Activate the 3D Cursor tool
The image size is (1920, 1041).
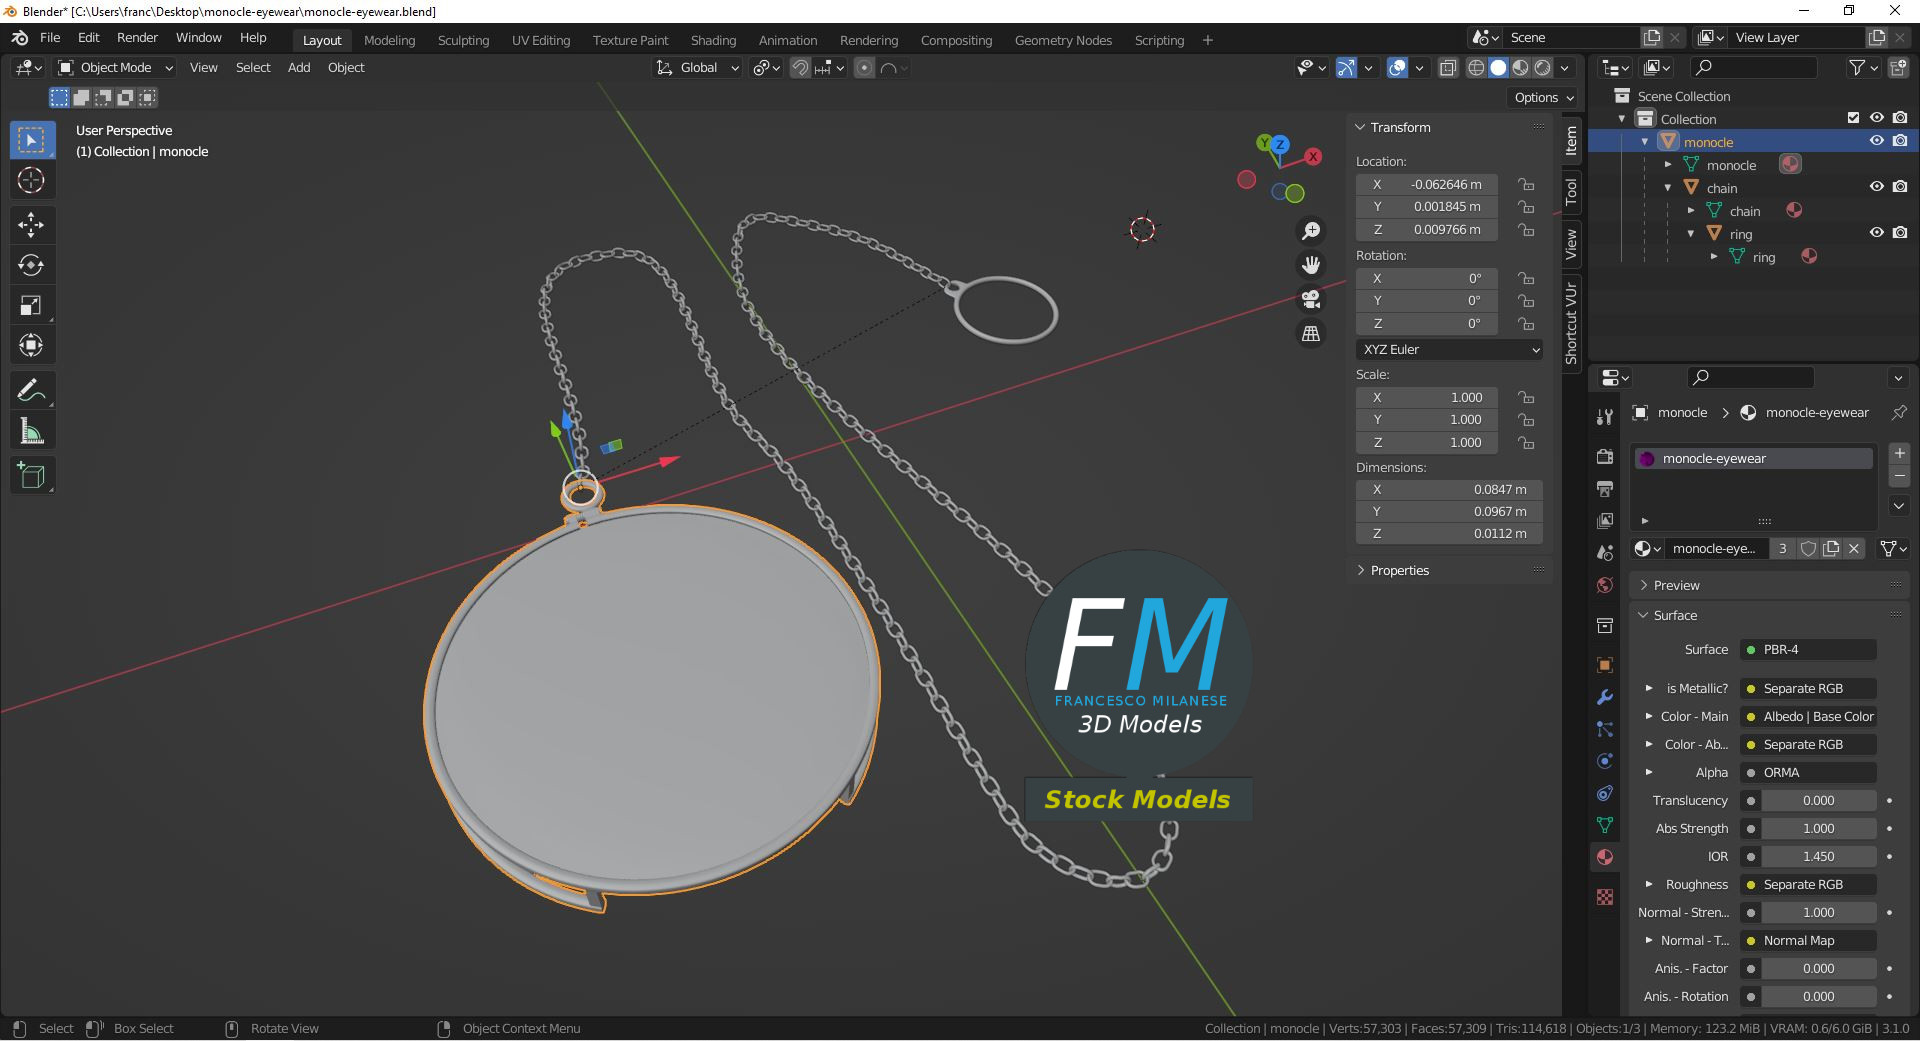click(31, 180)
